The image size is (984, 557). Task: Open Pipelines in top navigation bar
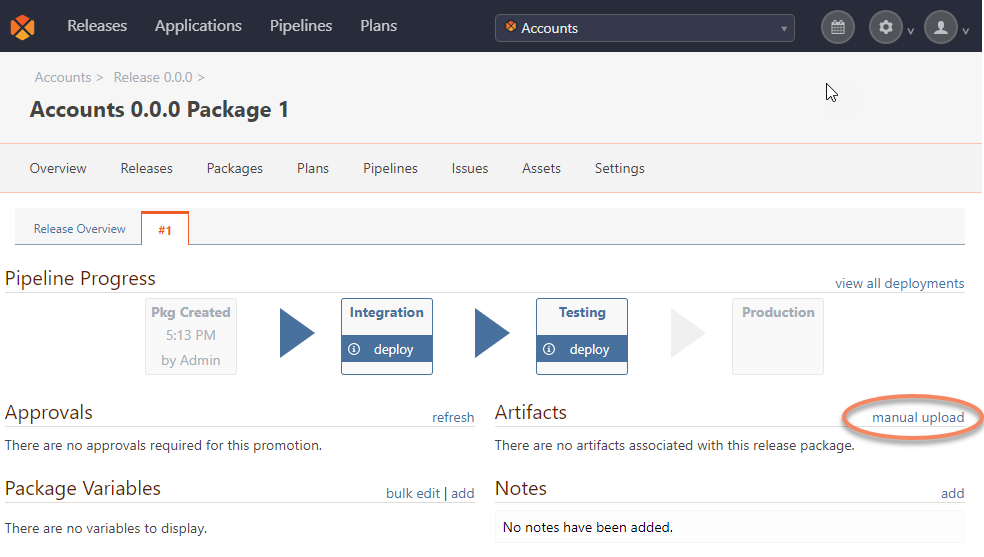click(x=301, y=26)
